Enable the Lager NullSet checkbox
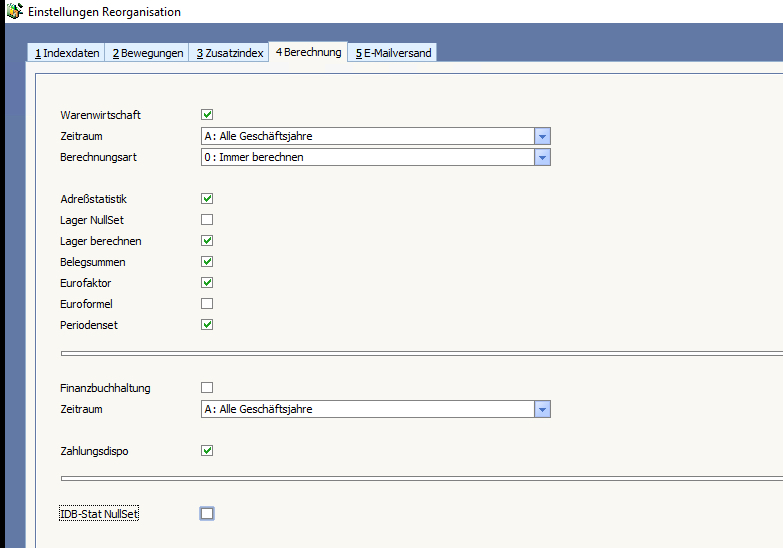 pyautogui.click(x=207, y=220)
